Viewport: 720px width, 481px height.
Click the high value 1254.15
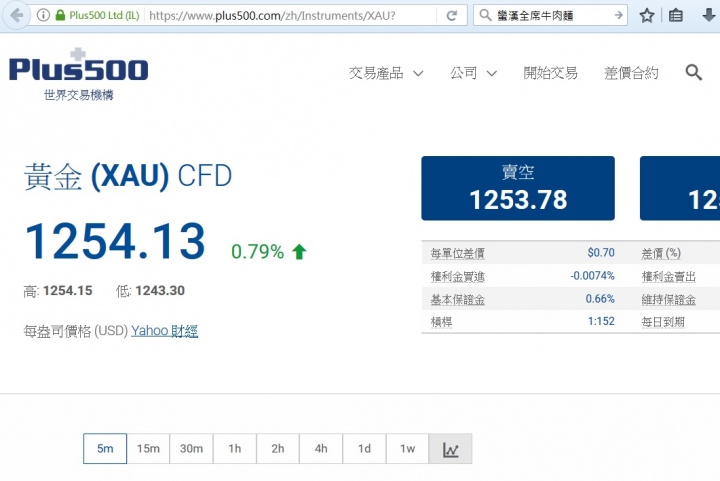coord(68,291)
